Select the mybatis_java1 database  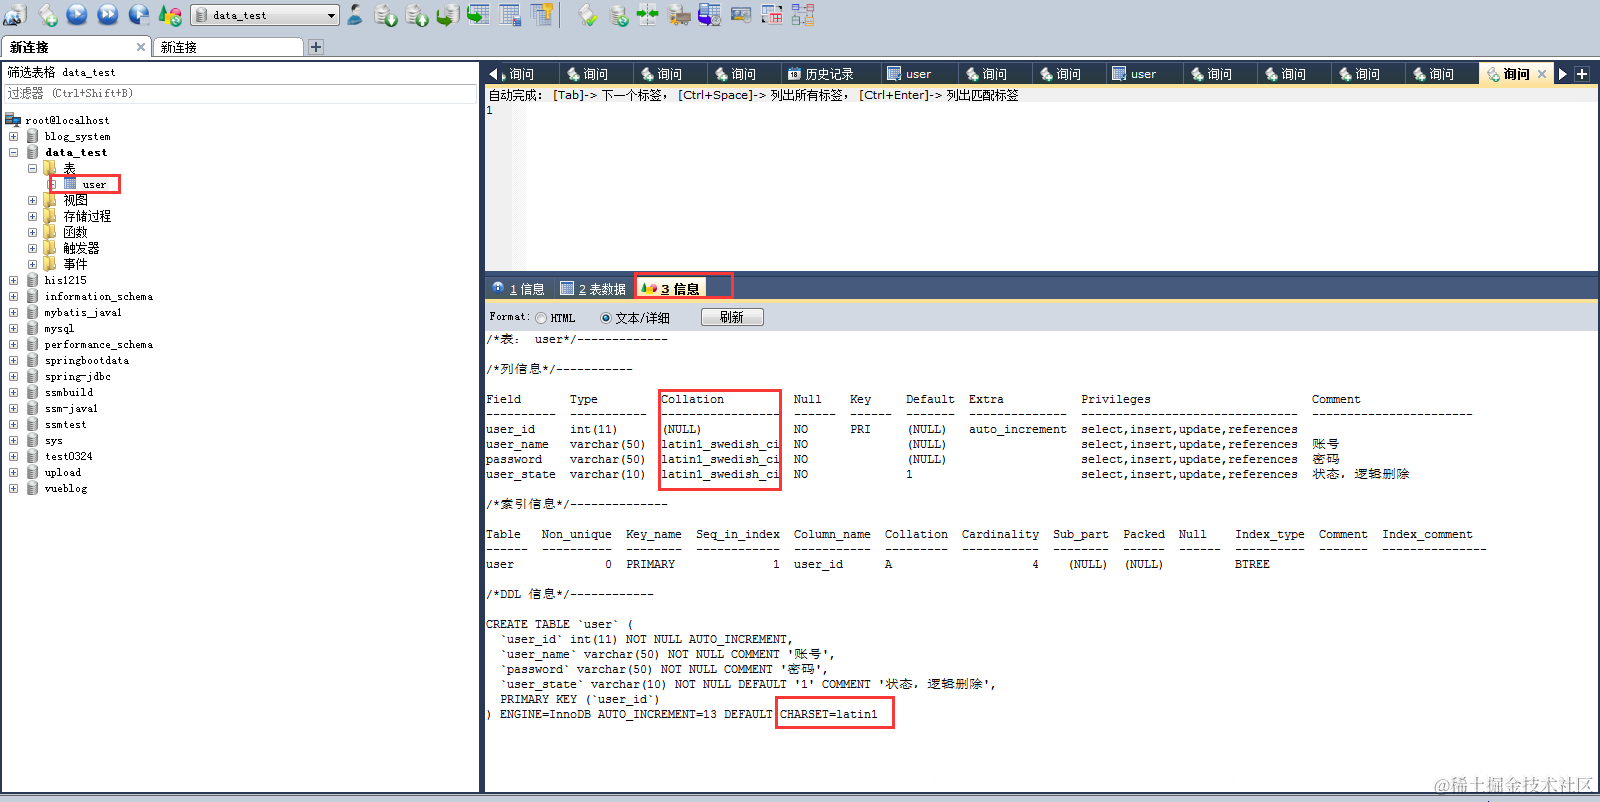tap(83, 312)
